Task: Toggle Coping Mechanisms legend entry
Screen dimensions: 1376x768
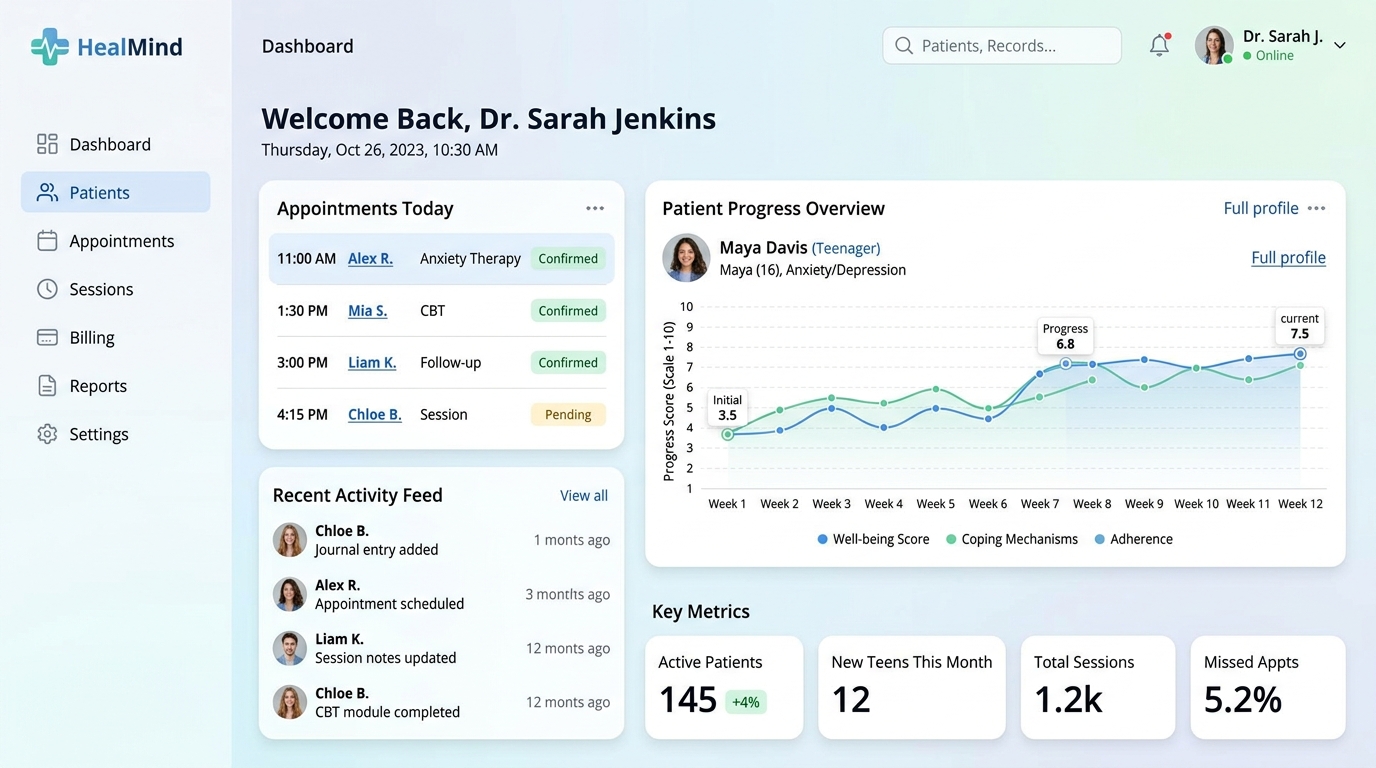Action: click(x=1012, y=539)
